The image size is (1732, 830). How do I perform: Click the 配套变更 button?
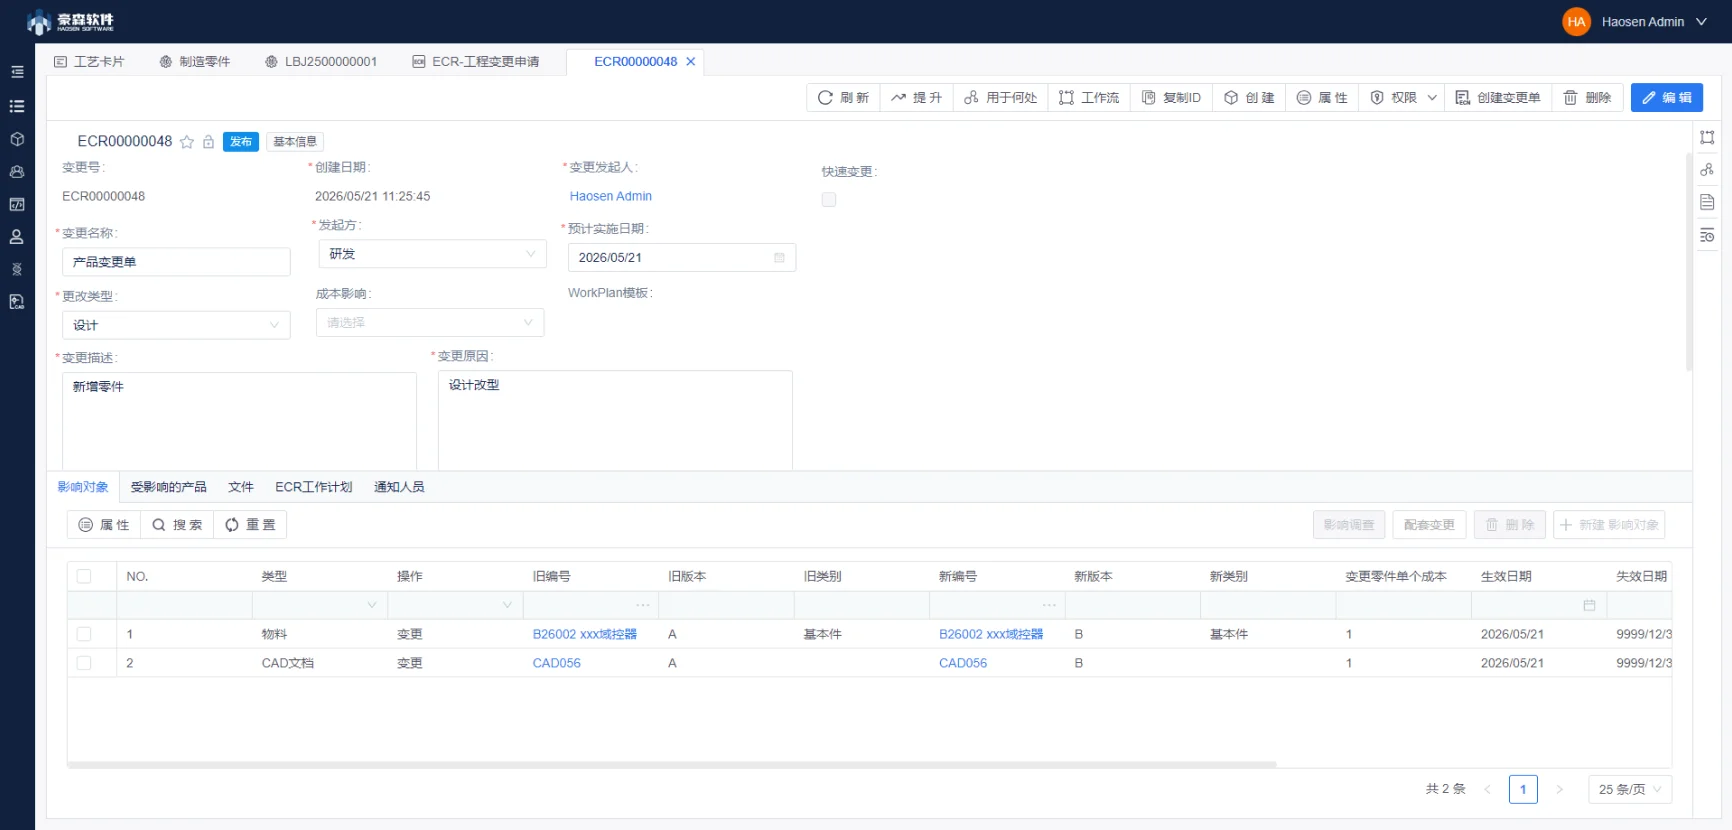(1429, 525)
